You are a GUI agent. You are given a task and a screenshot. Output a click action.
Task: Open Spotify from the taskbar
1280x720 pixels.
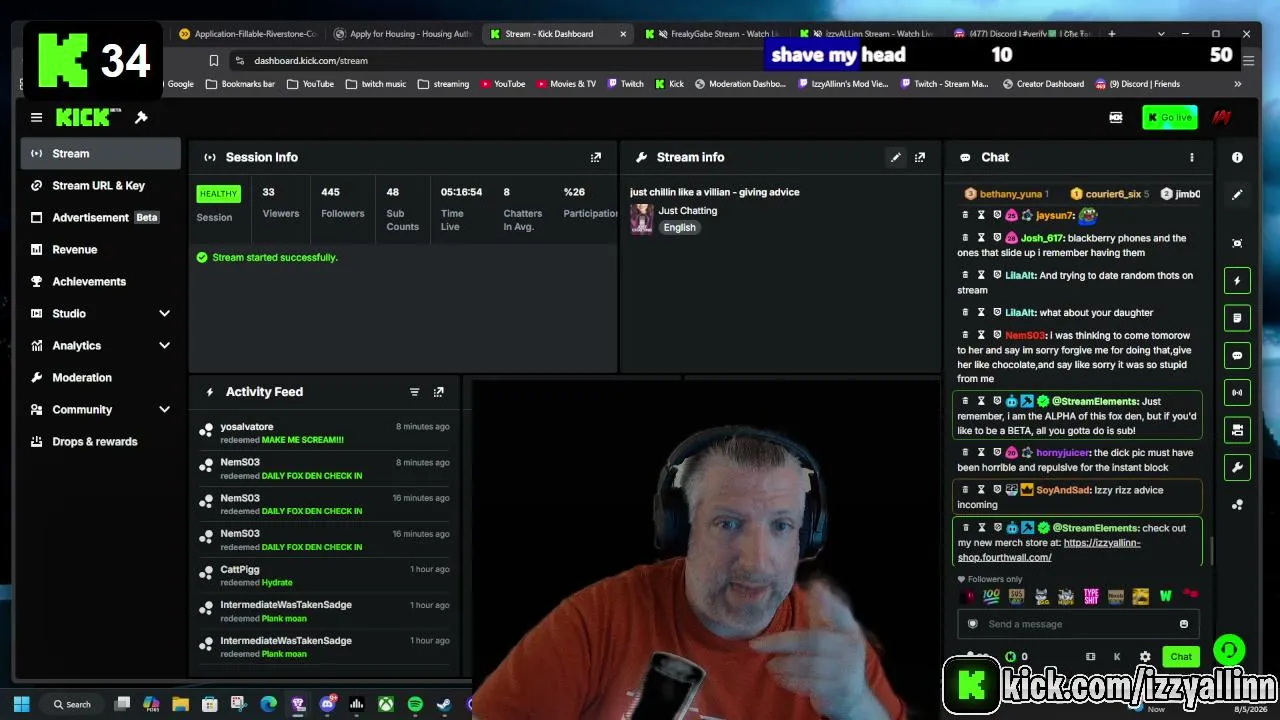tap(415, 704)
